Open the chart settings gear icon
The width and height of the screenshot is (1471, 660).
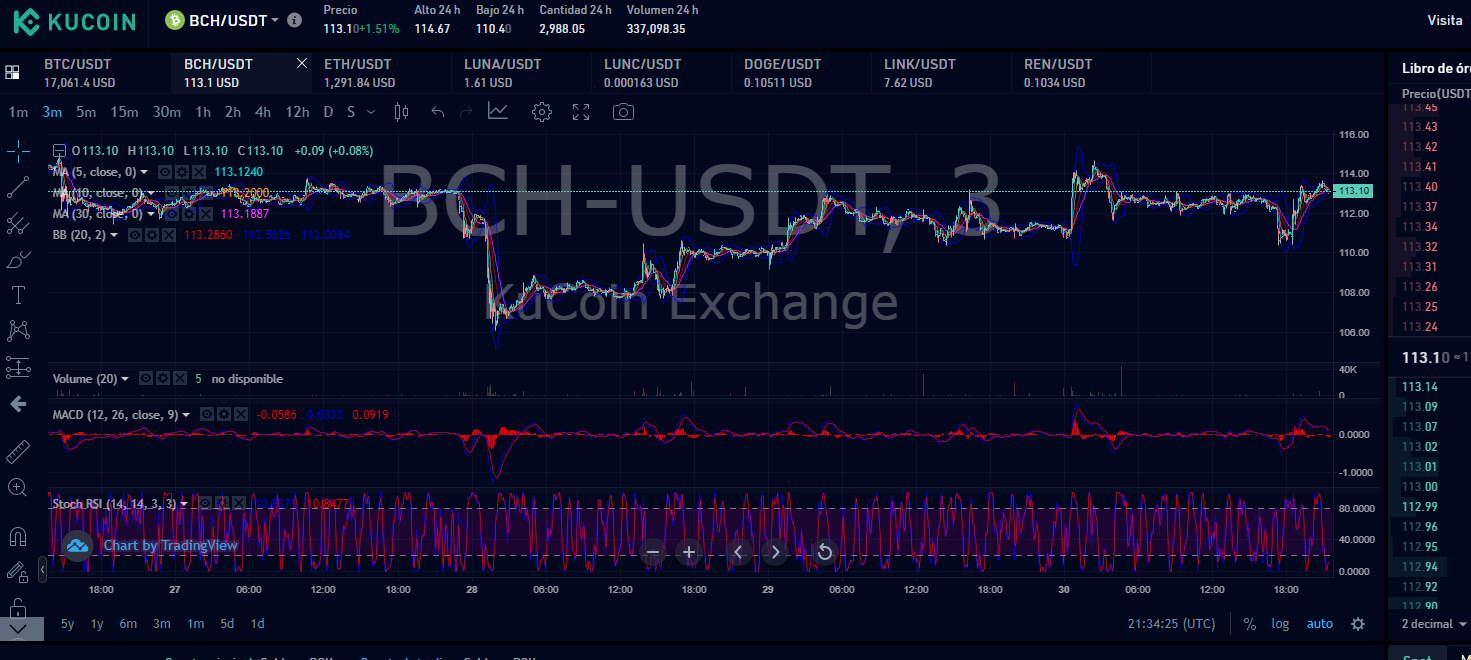(542, 112)
